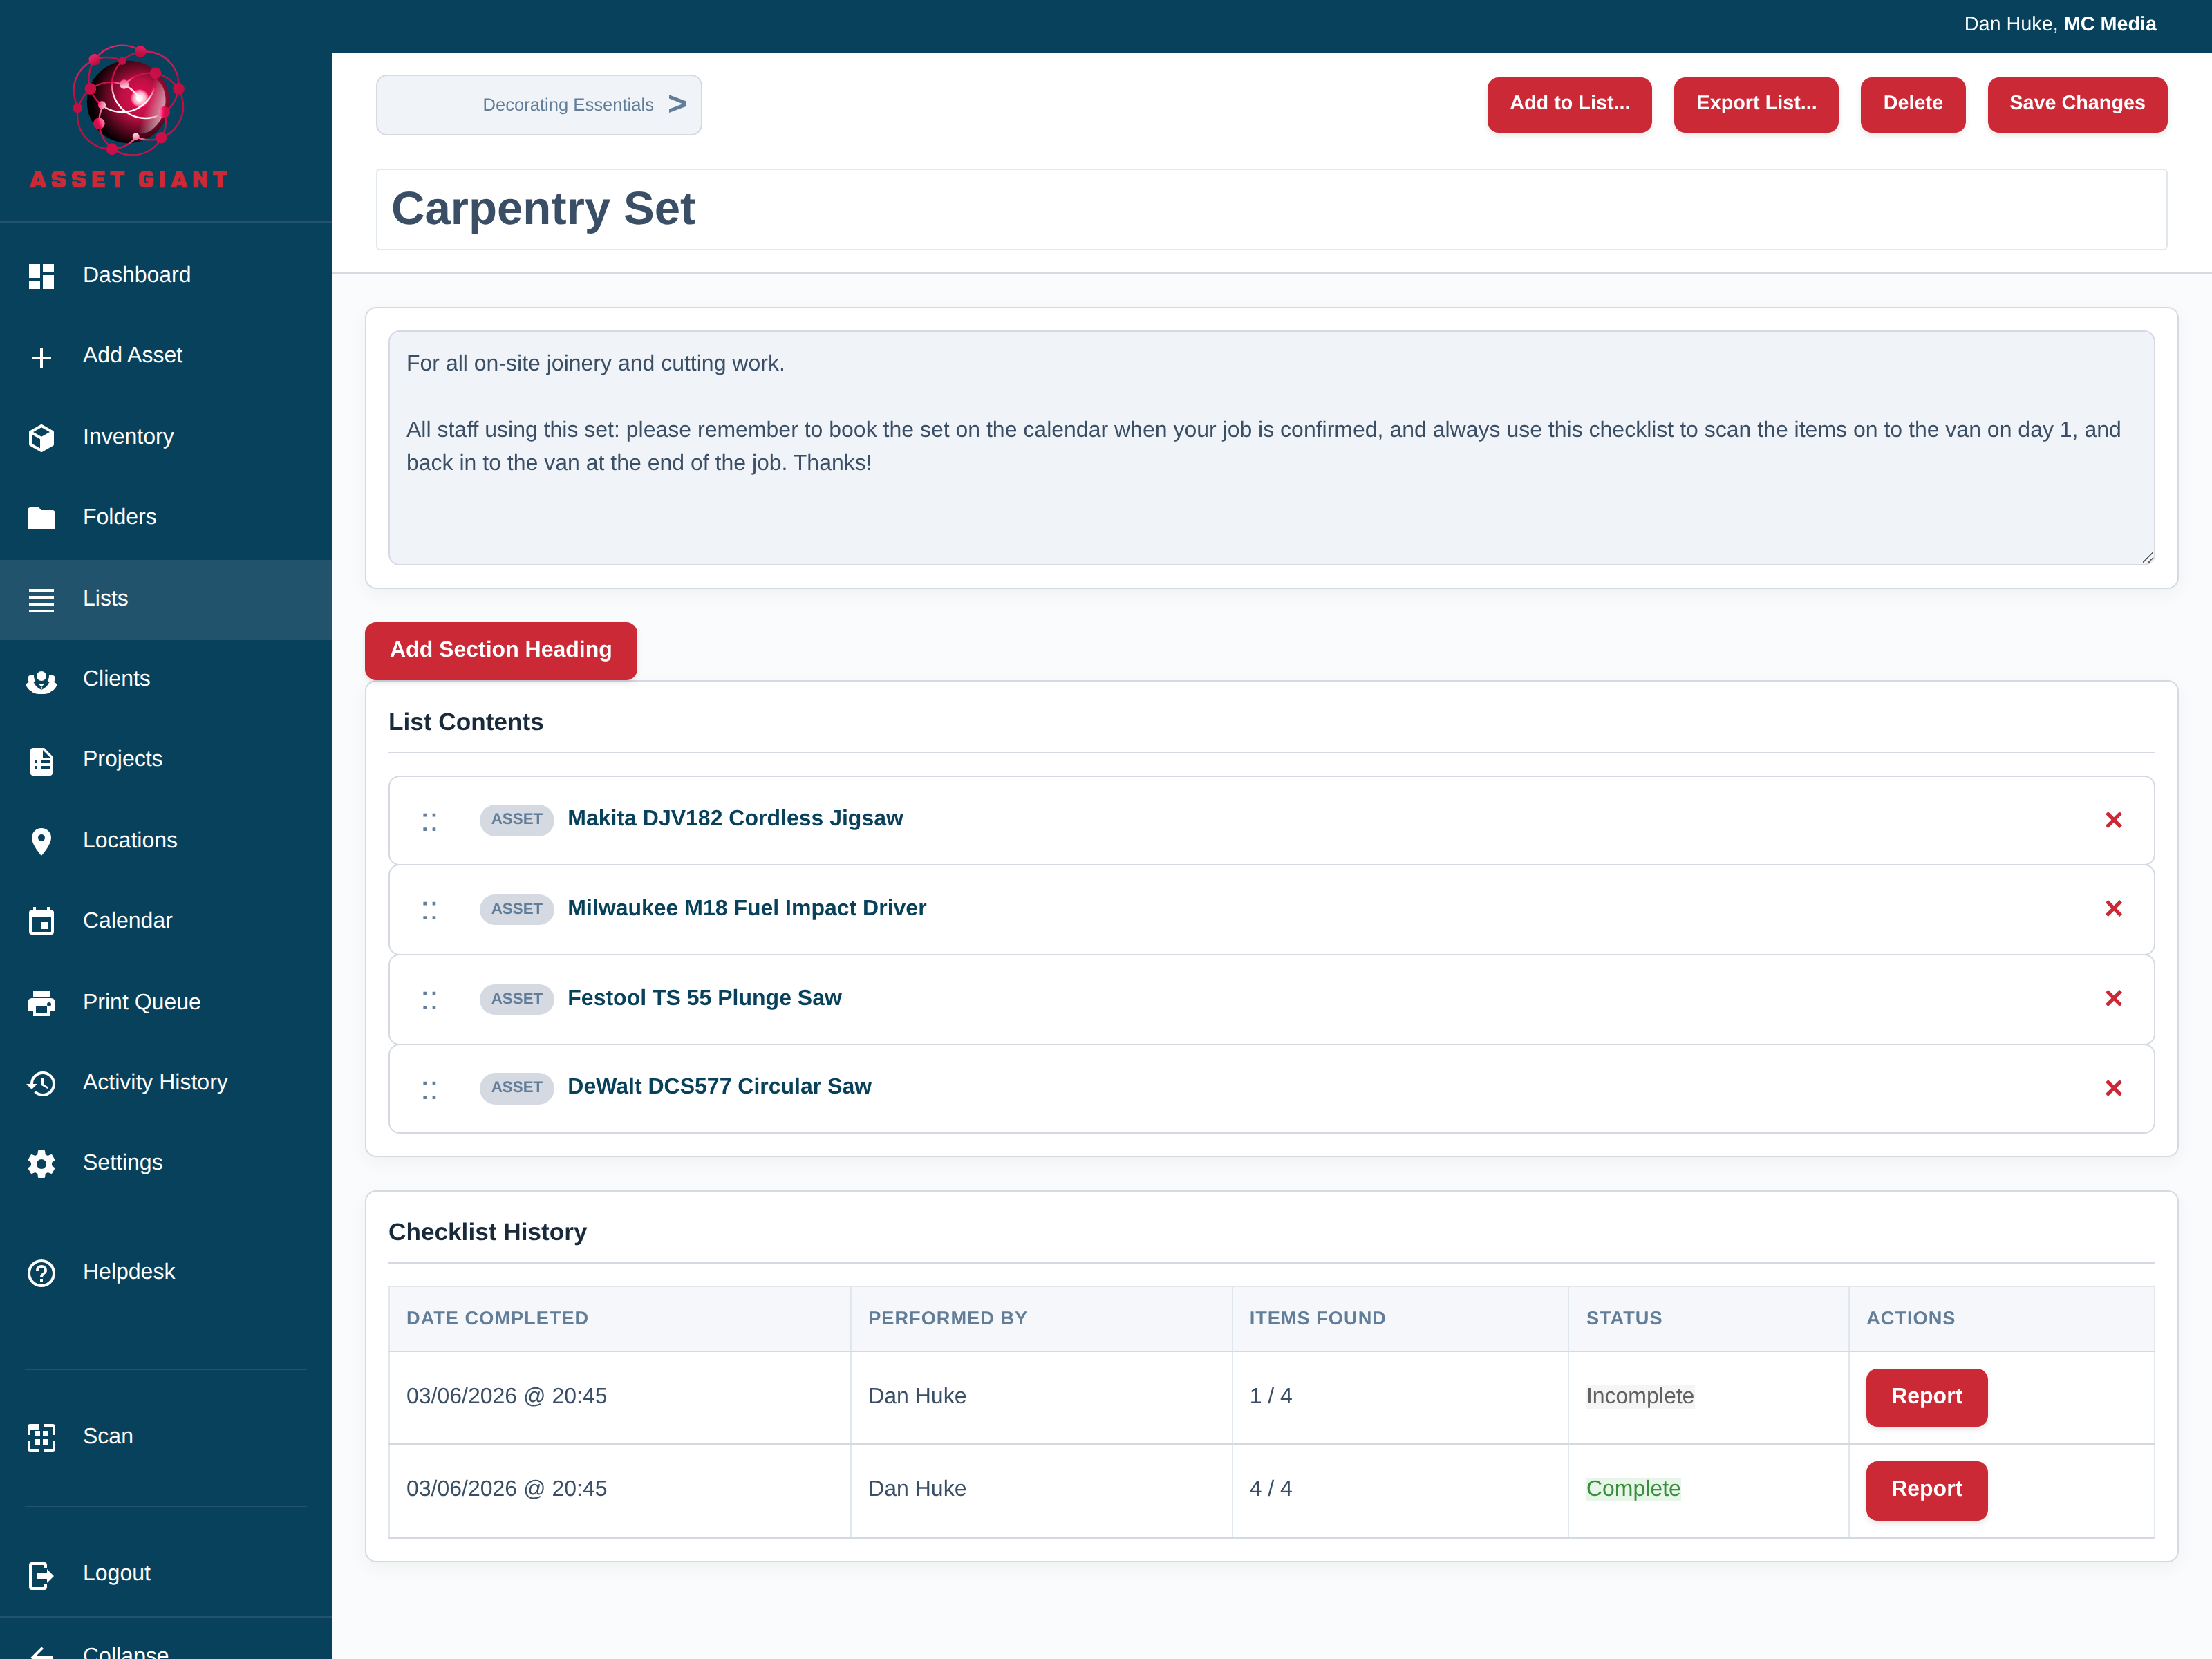Open Settings page
The width and height of the screenshot is (2212, 1659).
tap(166, 1163)
